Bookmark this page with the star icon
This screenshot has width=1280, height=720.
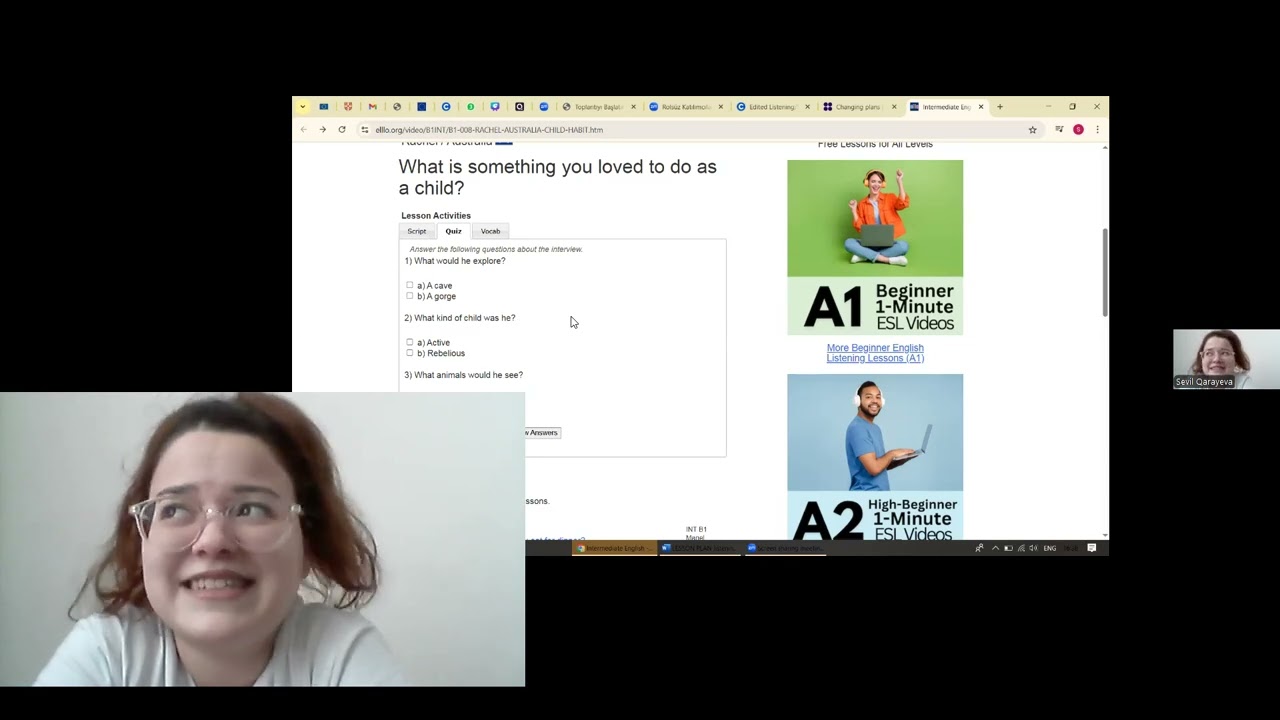[1033, 130]
